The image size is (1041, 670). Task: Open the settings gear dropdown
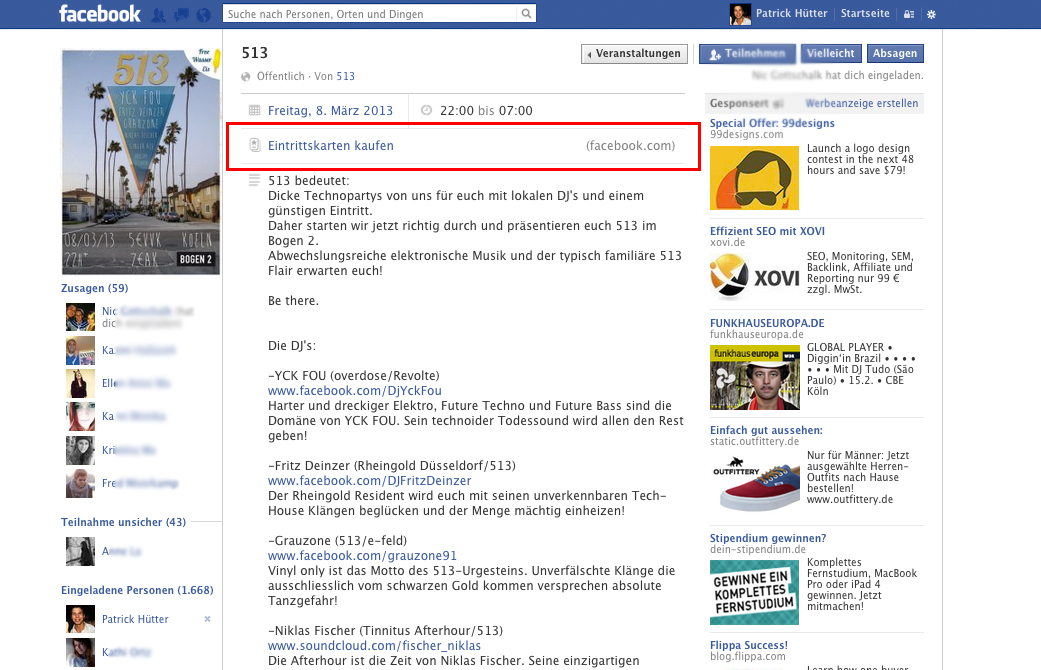(930, 14)
